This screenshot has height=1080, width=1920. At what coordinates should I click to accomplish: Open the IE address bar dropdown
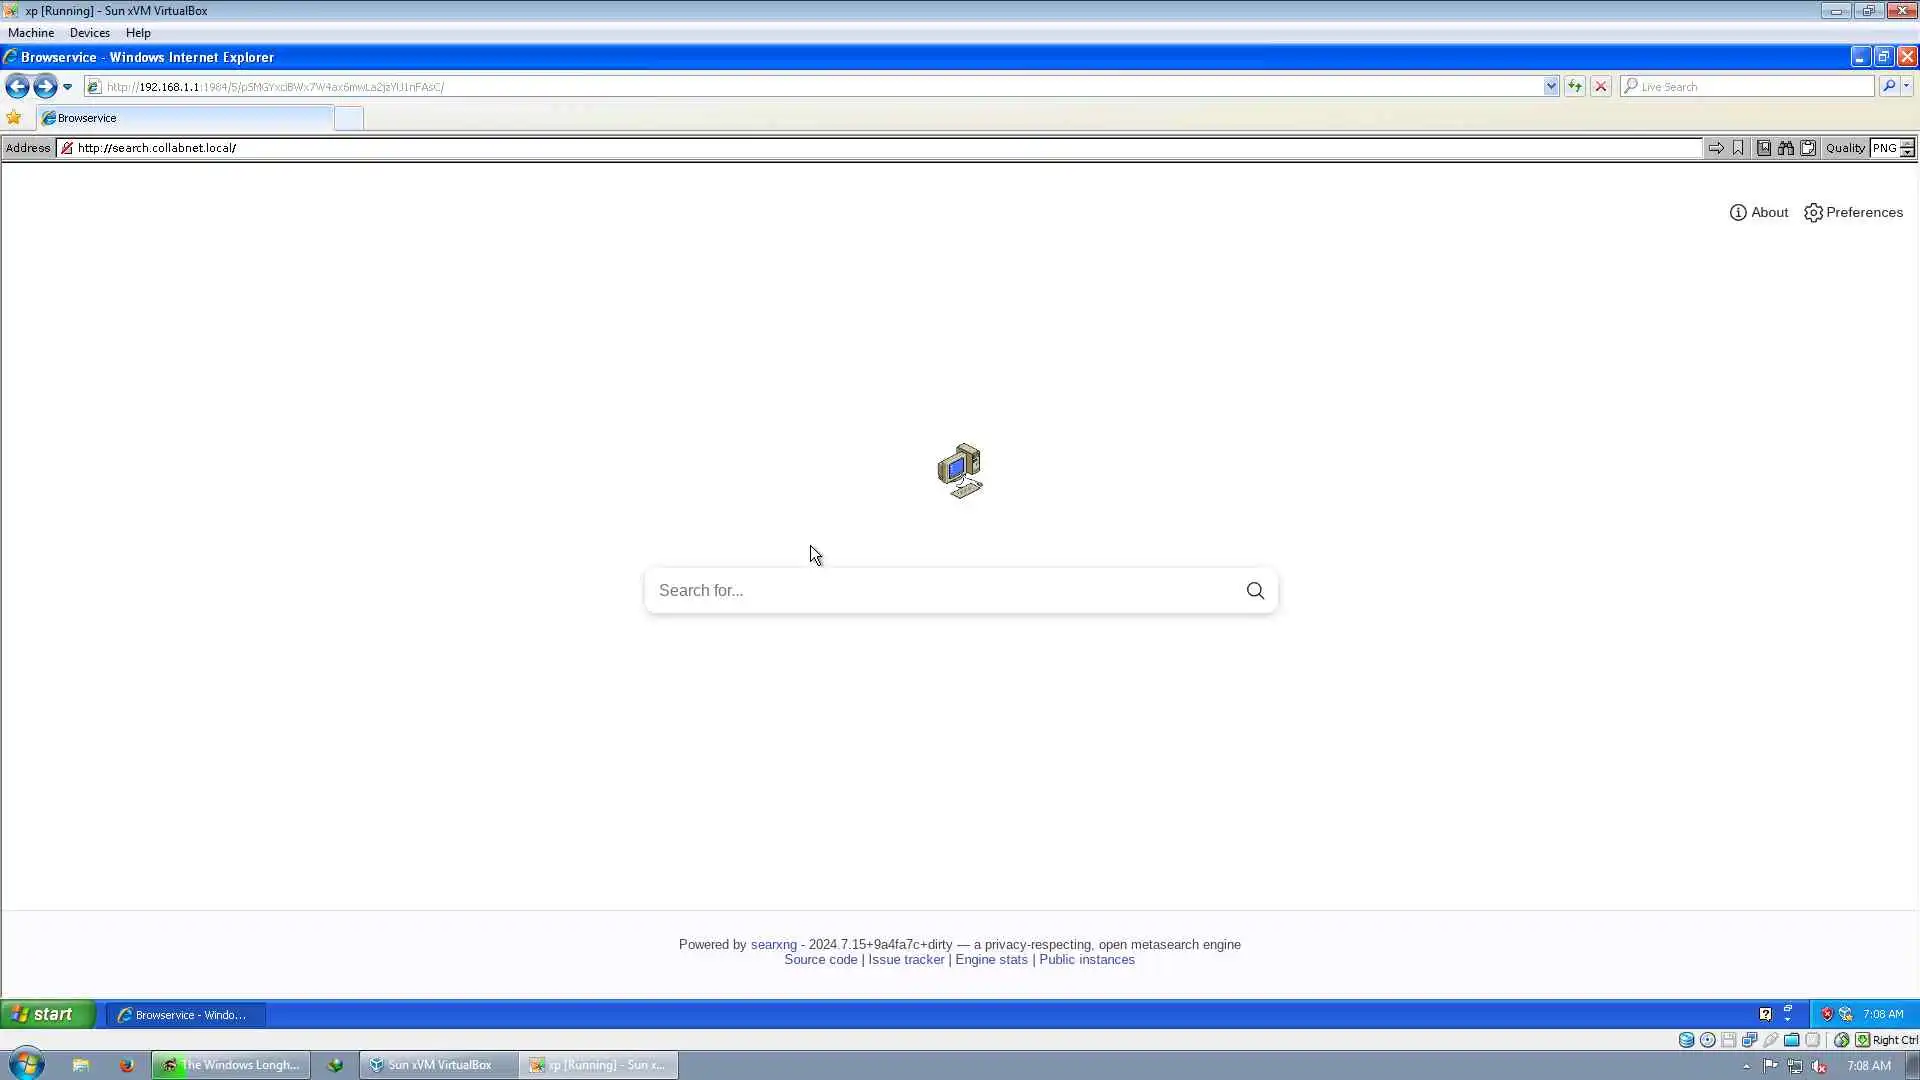[x=1551, y=87]
